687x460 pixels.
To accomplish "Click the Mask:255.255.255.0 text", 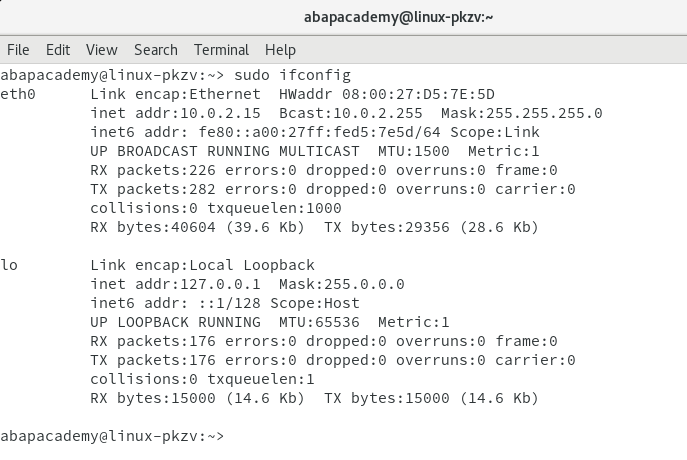I will (x=521, y=113).
